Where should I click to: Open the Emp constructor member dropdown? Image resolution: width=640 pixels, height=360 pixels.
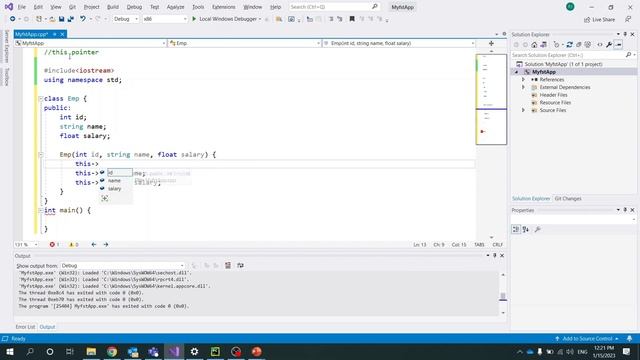point(399,43)
